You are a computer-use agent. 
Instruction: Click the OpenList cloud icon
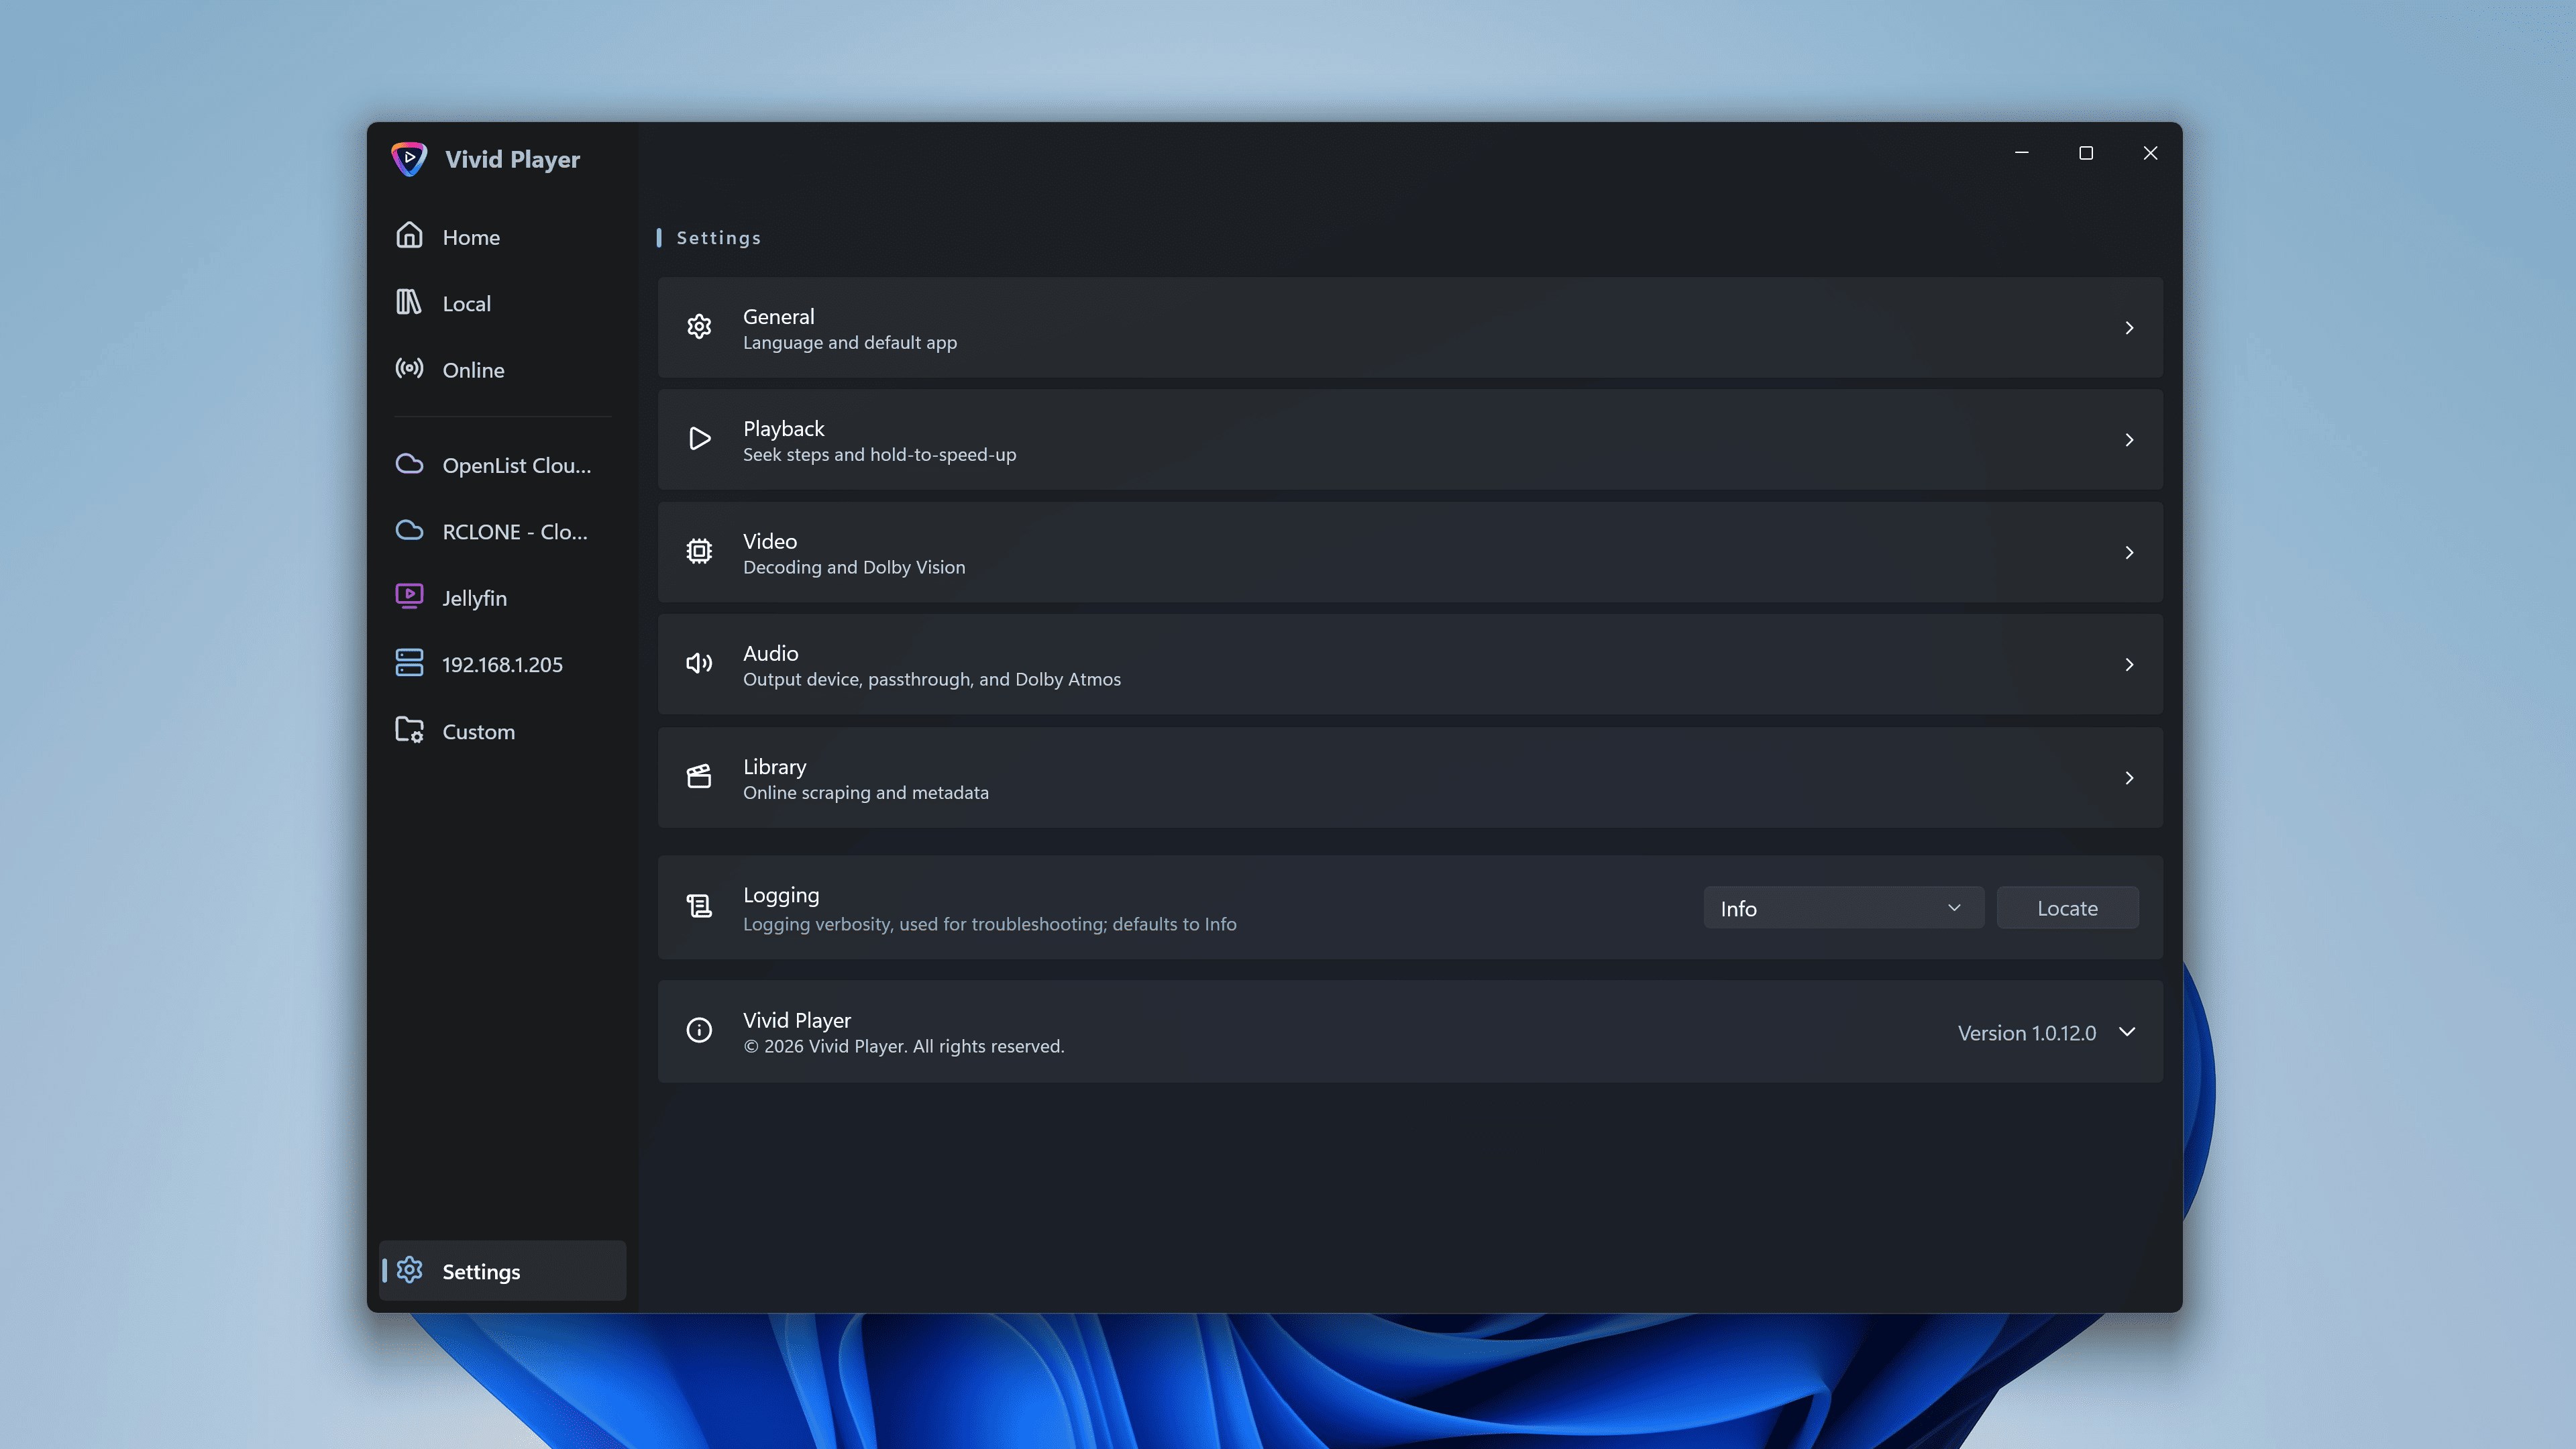click(409, 464)
